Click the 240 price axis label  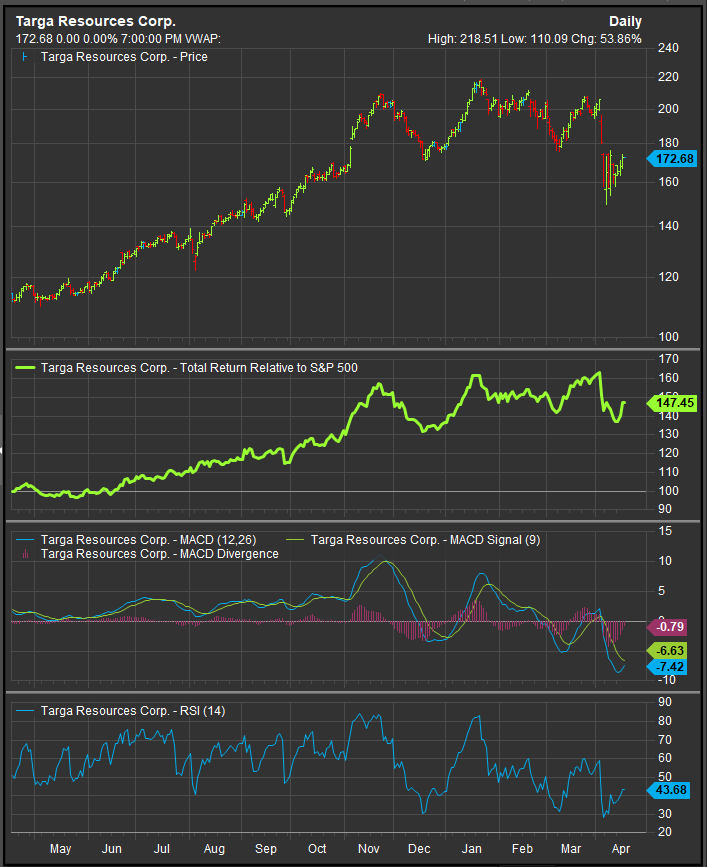point(668,48)
